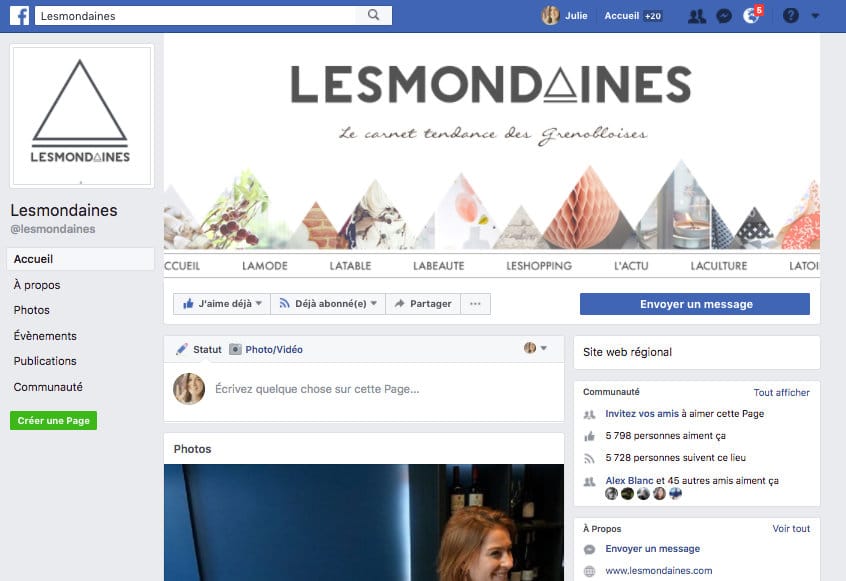Open the Messenger icon
The height and width of the screenshot is (581, 846).
click(724, 16)
